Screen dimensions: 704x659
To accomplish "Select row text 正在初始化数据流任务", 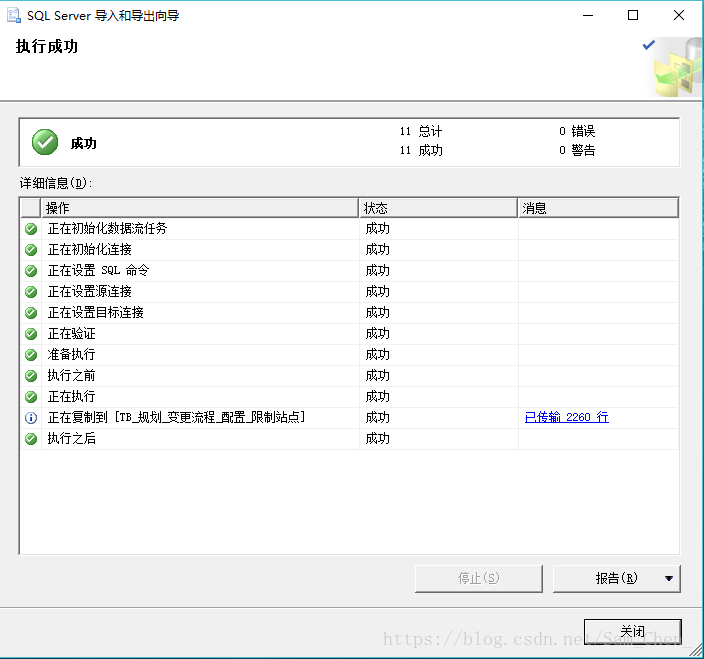I will 107,228.
